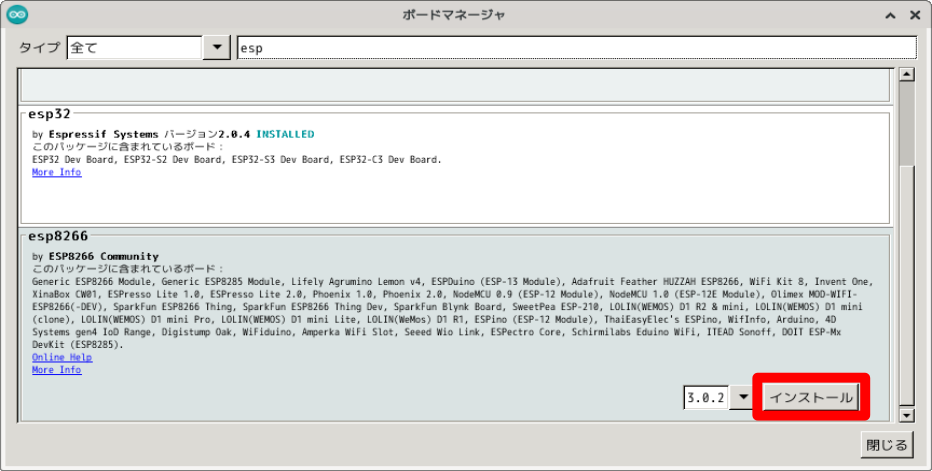Click the インストール button for esp8266
Viewport: 932px width, 471px height.
[x=811, y=397]
